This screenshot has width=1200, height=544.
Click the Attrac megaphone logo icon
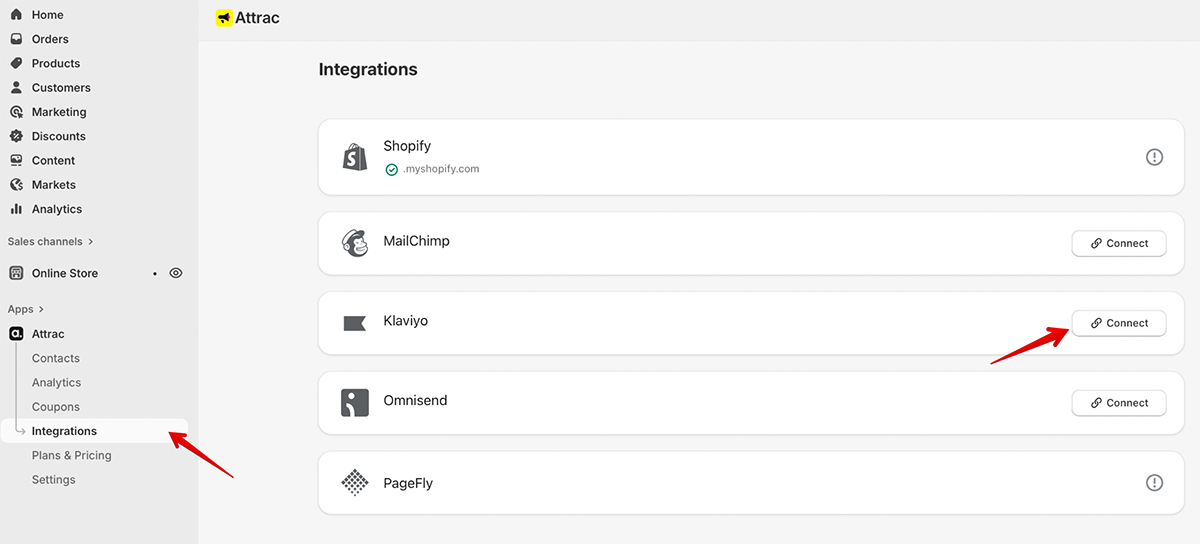tap(224, 18)
